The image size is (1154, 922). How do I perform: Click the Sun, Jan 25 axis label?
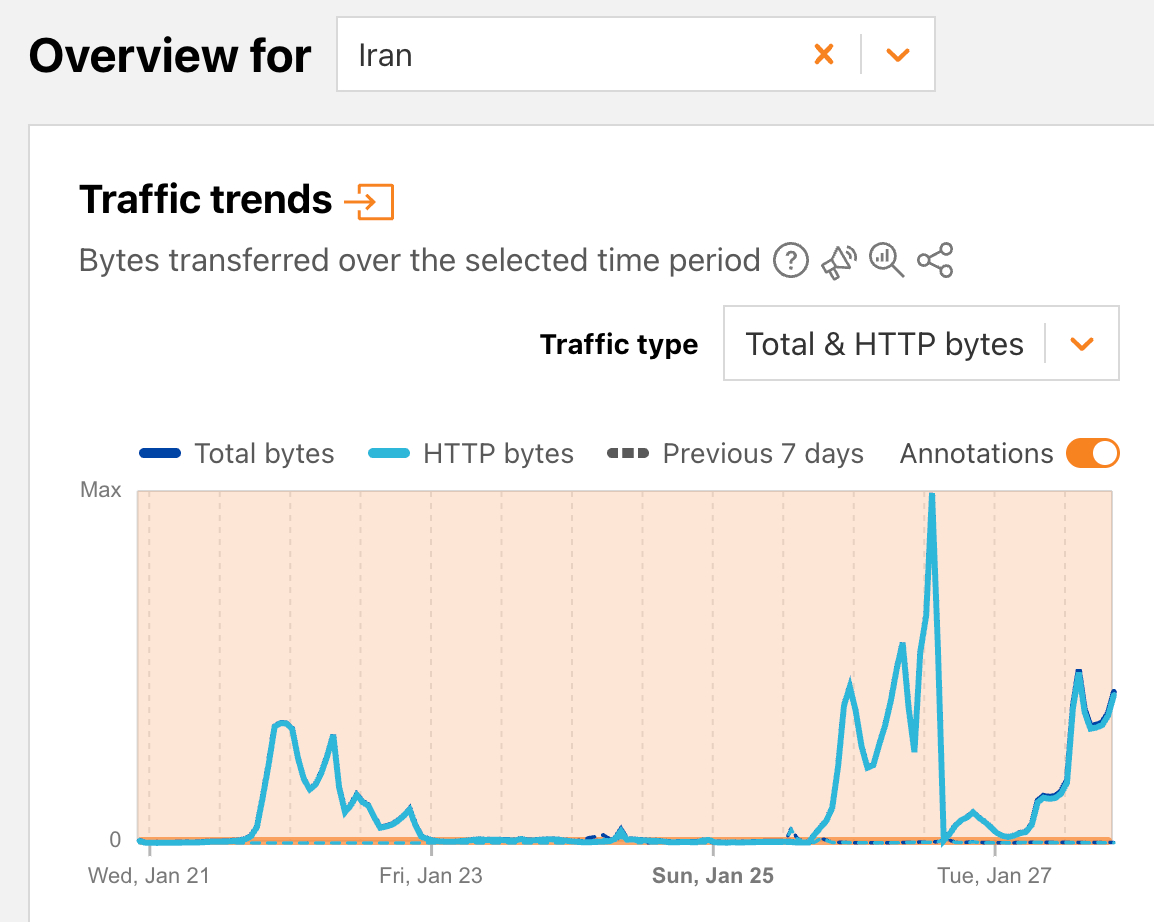[x=713, y=876]
